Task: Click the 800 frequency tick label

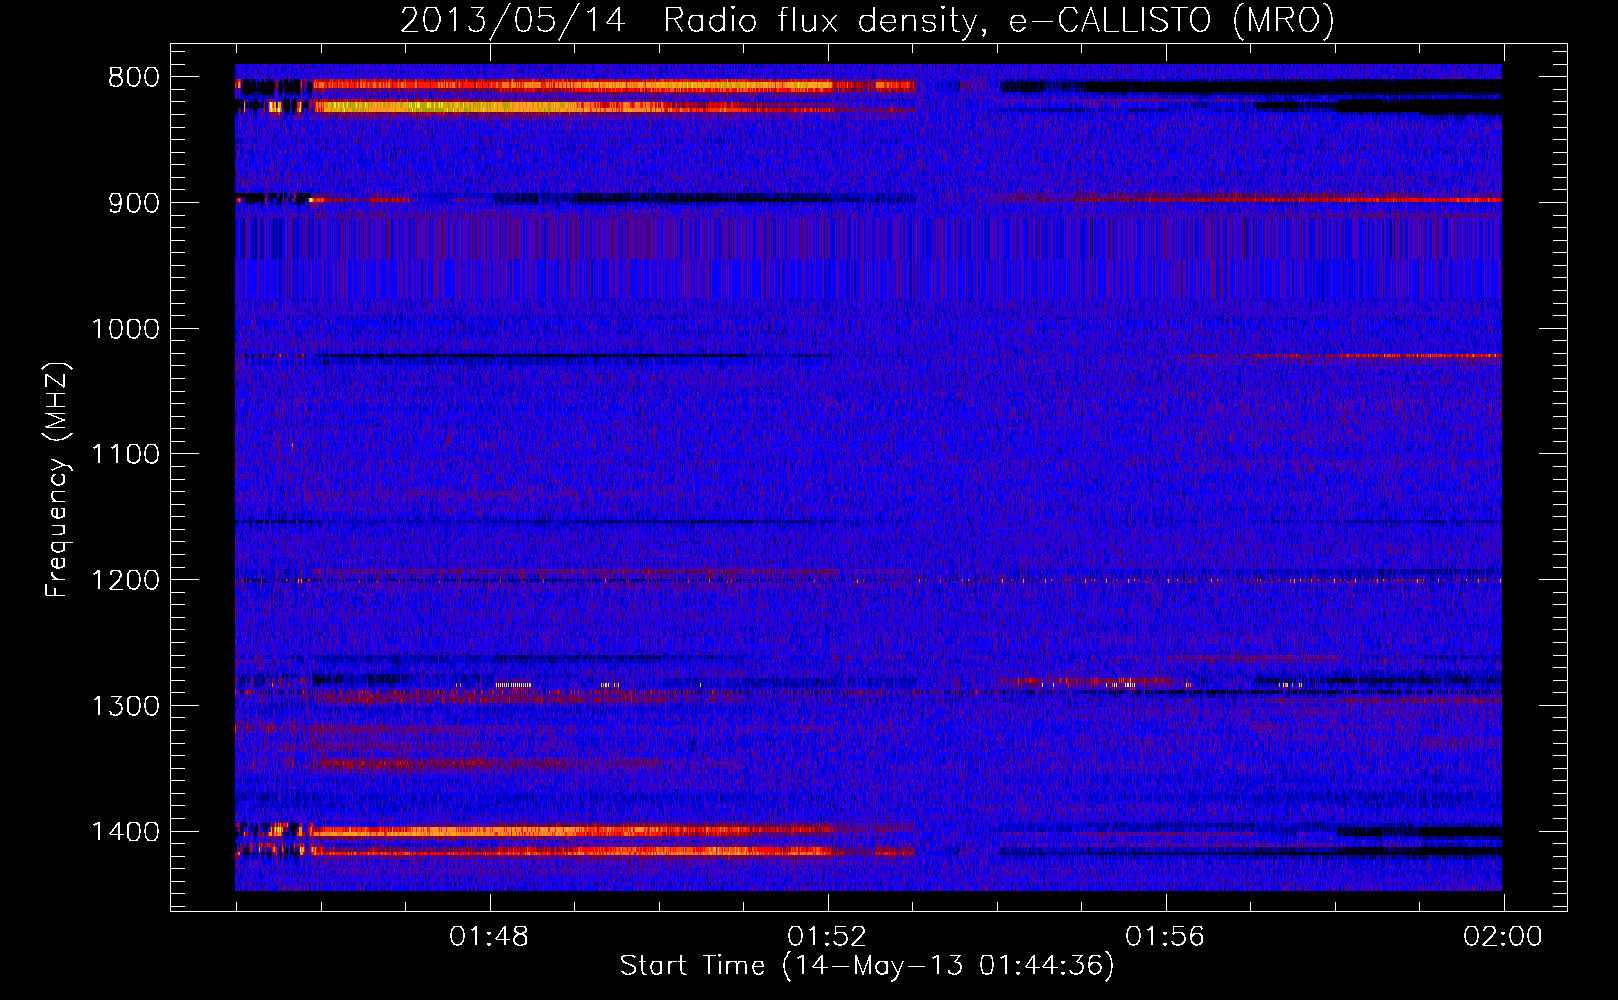Action: tap(133, 78)
